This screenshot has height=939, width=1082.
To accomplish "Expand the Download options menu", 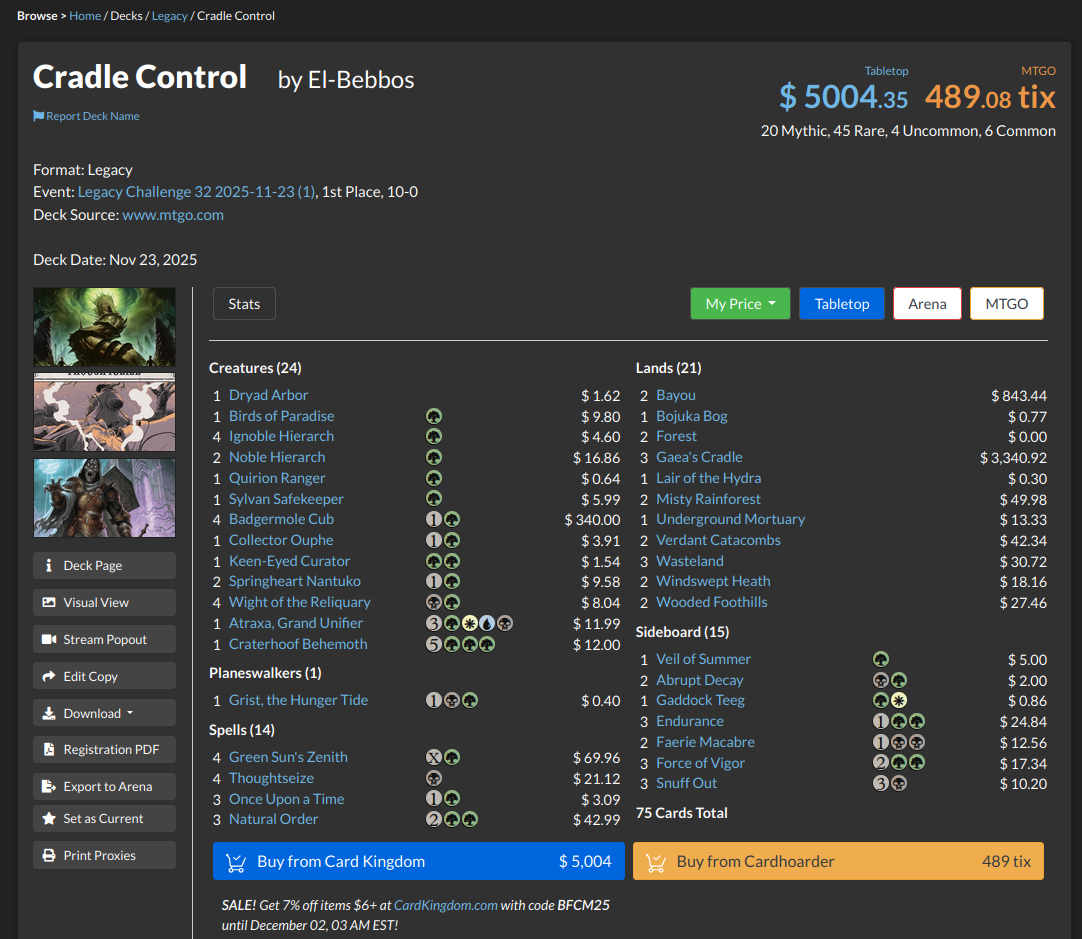I will [x=104, y=713].
